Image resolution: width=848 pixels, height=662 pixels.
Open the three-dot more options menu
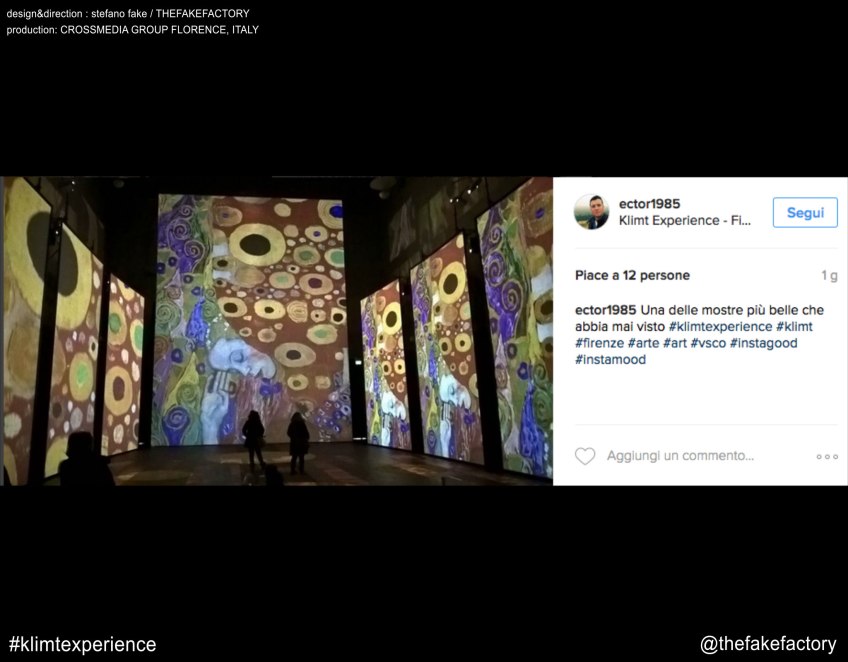[827, 457]
